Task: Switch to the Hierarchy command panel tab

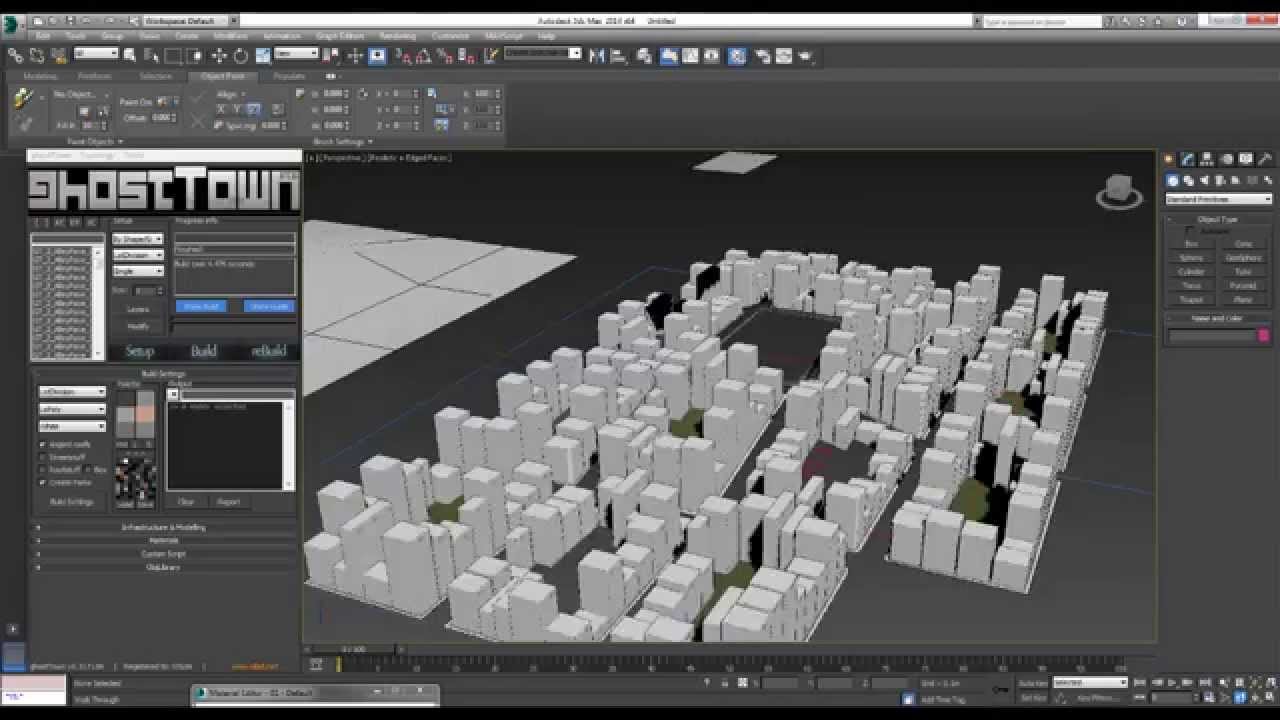Action: point(1207,159)
